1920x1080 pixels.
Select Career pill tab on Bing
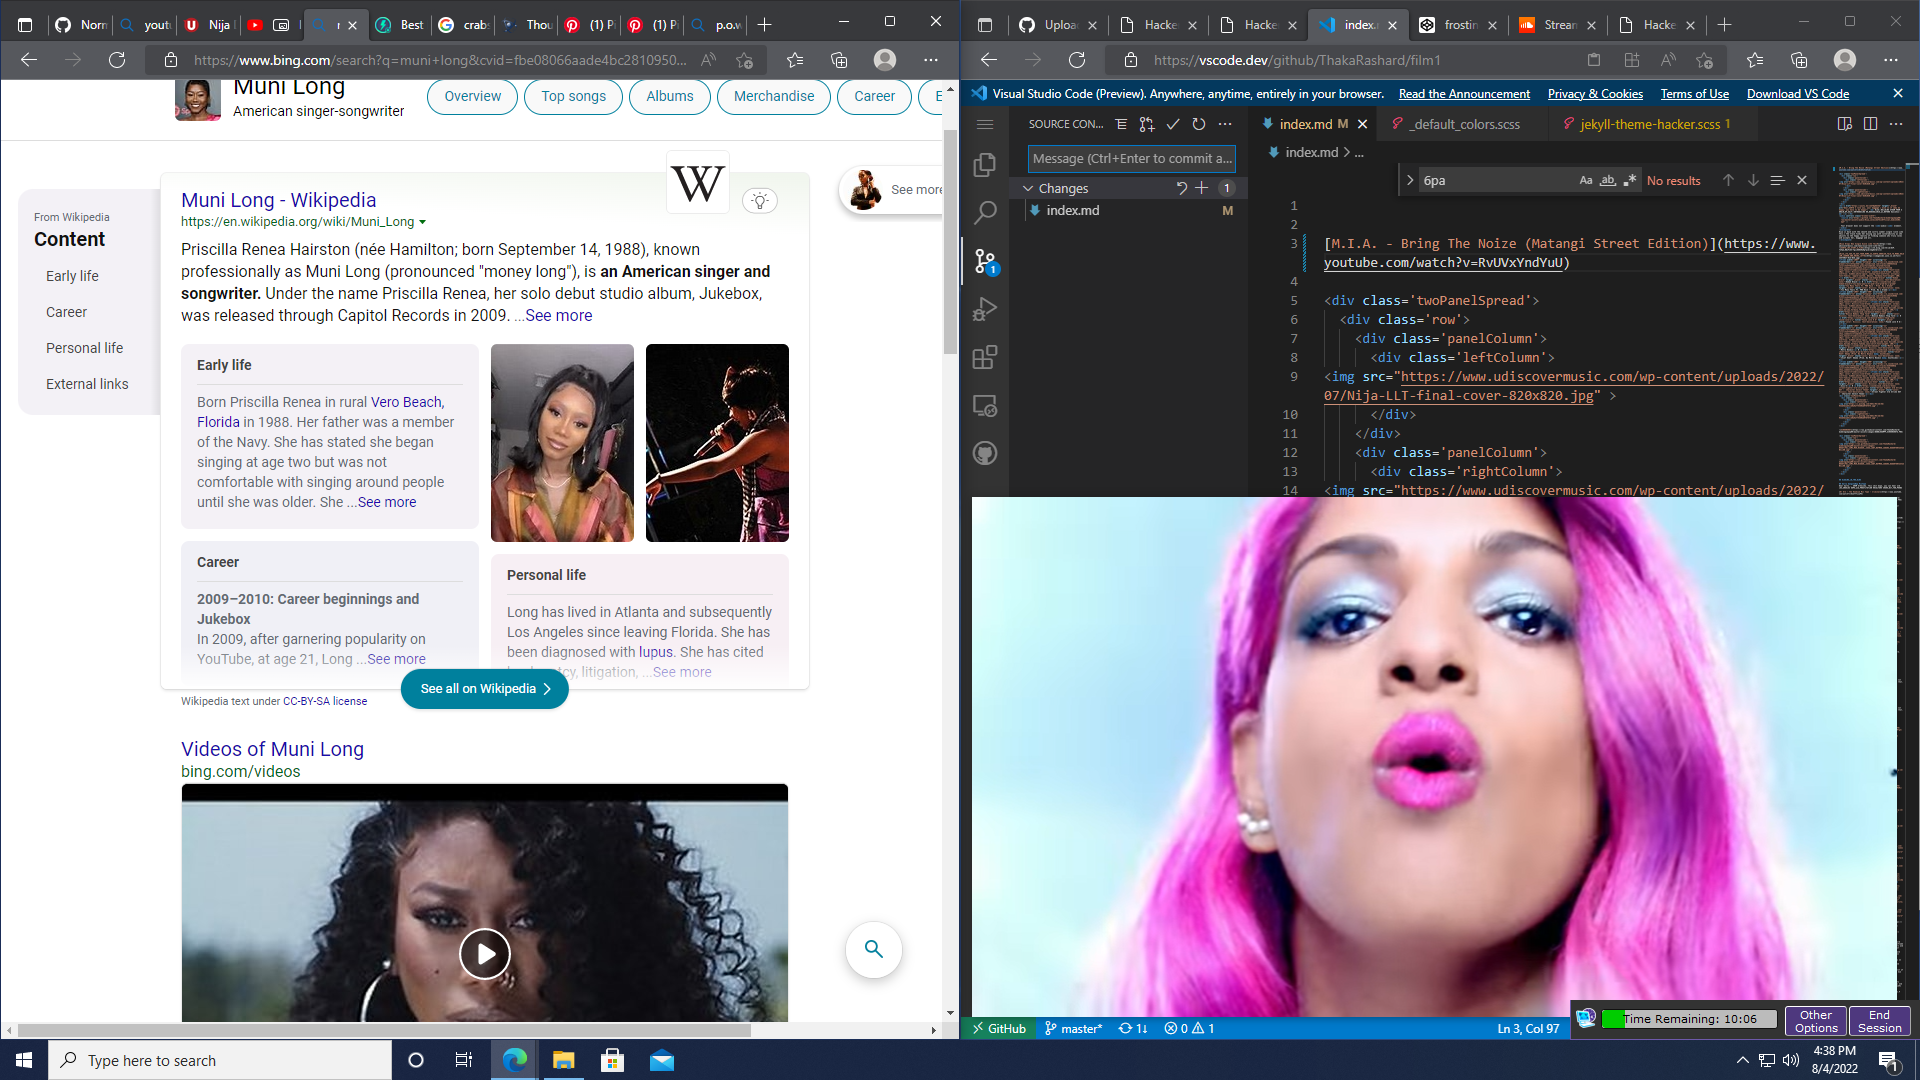coord(874,96)
